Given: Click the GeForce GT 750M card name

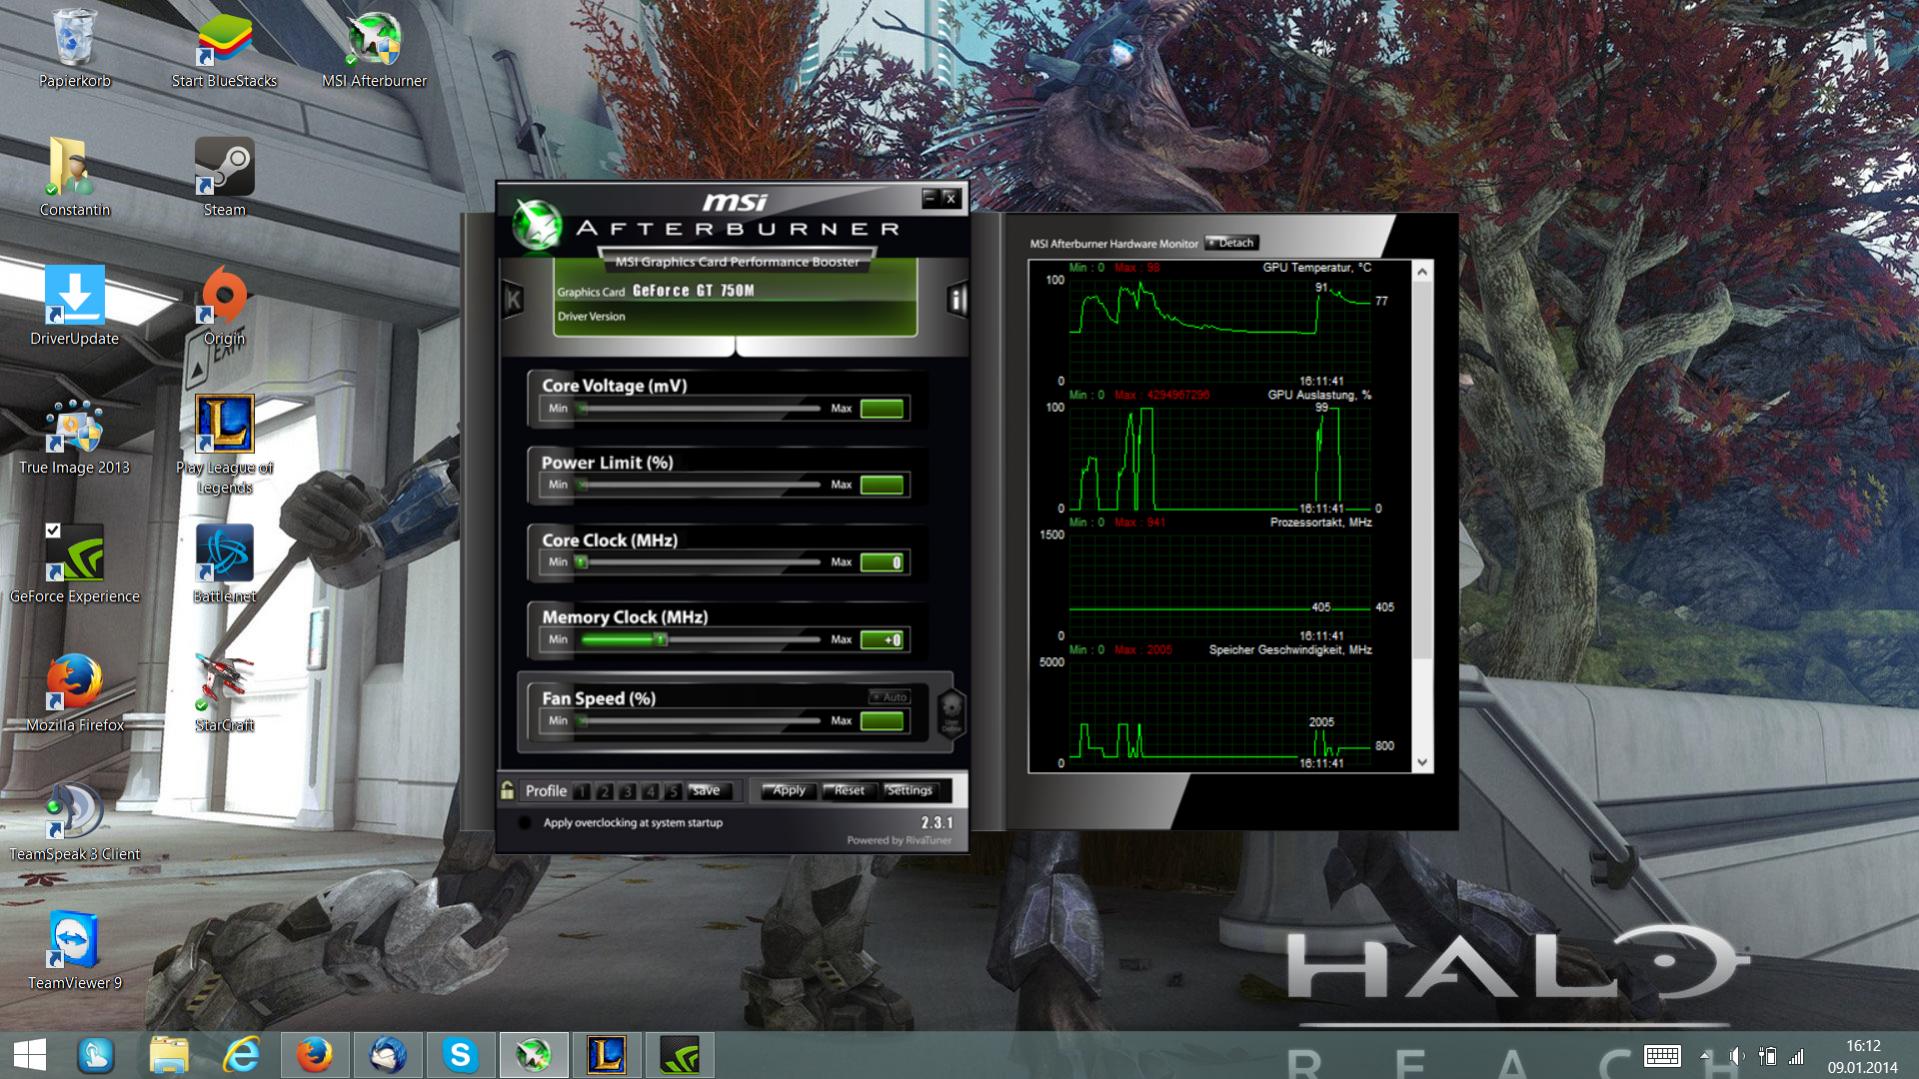Looking at the screenshot, I should tap(693, 291).
